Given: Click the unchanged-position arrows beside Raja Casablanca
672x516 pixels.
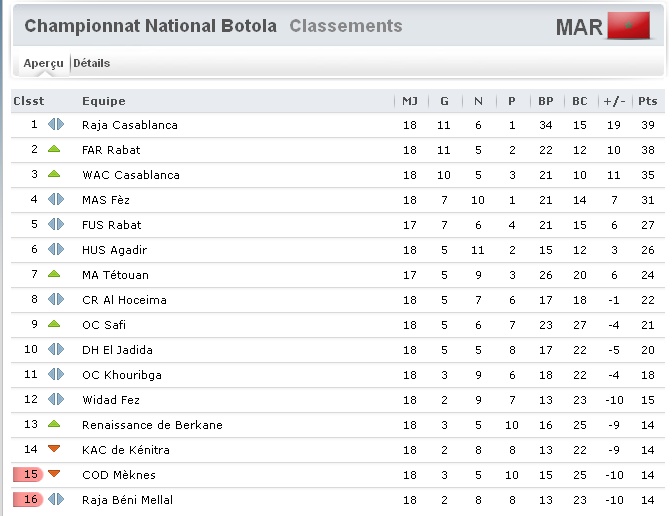Looking at the screenshot, I should (x=56, y=124).
